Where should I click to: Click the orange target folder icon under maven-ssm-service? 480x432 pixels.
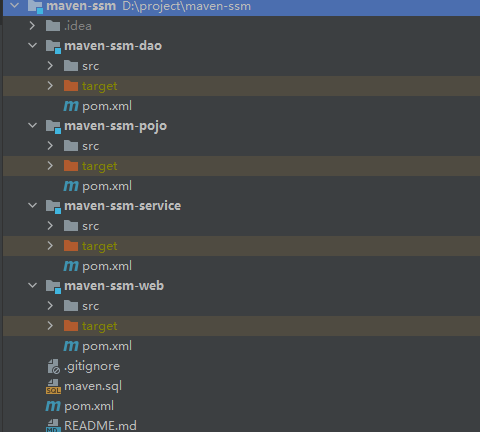coord(71,246)
